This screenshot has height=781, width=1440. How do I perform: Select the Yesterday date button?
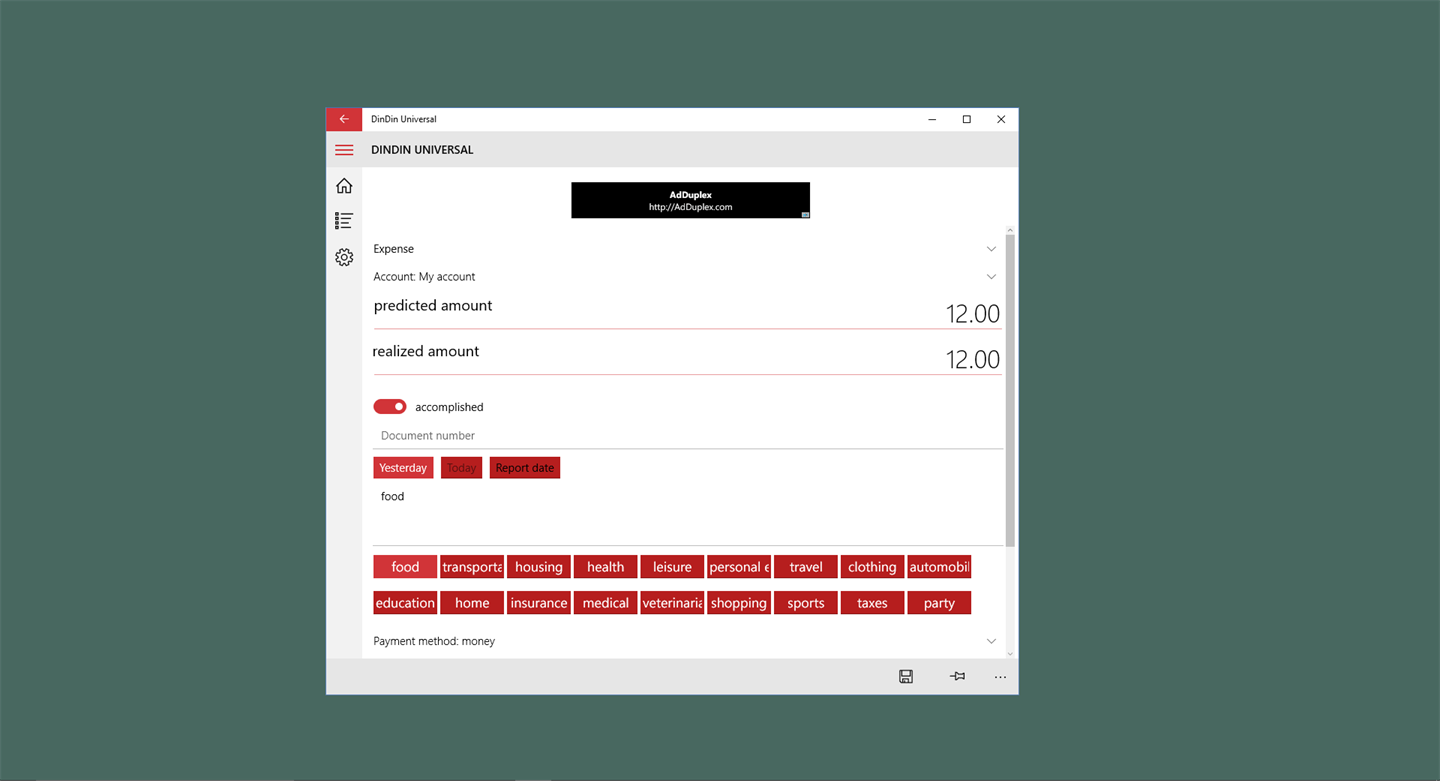[403, 468]
